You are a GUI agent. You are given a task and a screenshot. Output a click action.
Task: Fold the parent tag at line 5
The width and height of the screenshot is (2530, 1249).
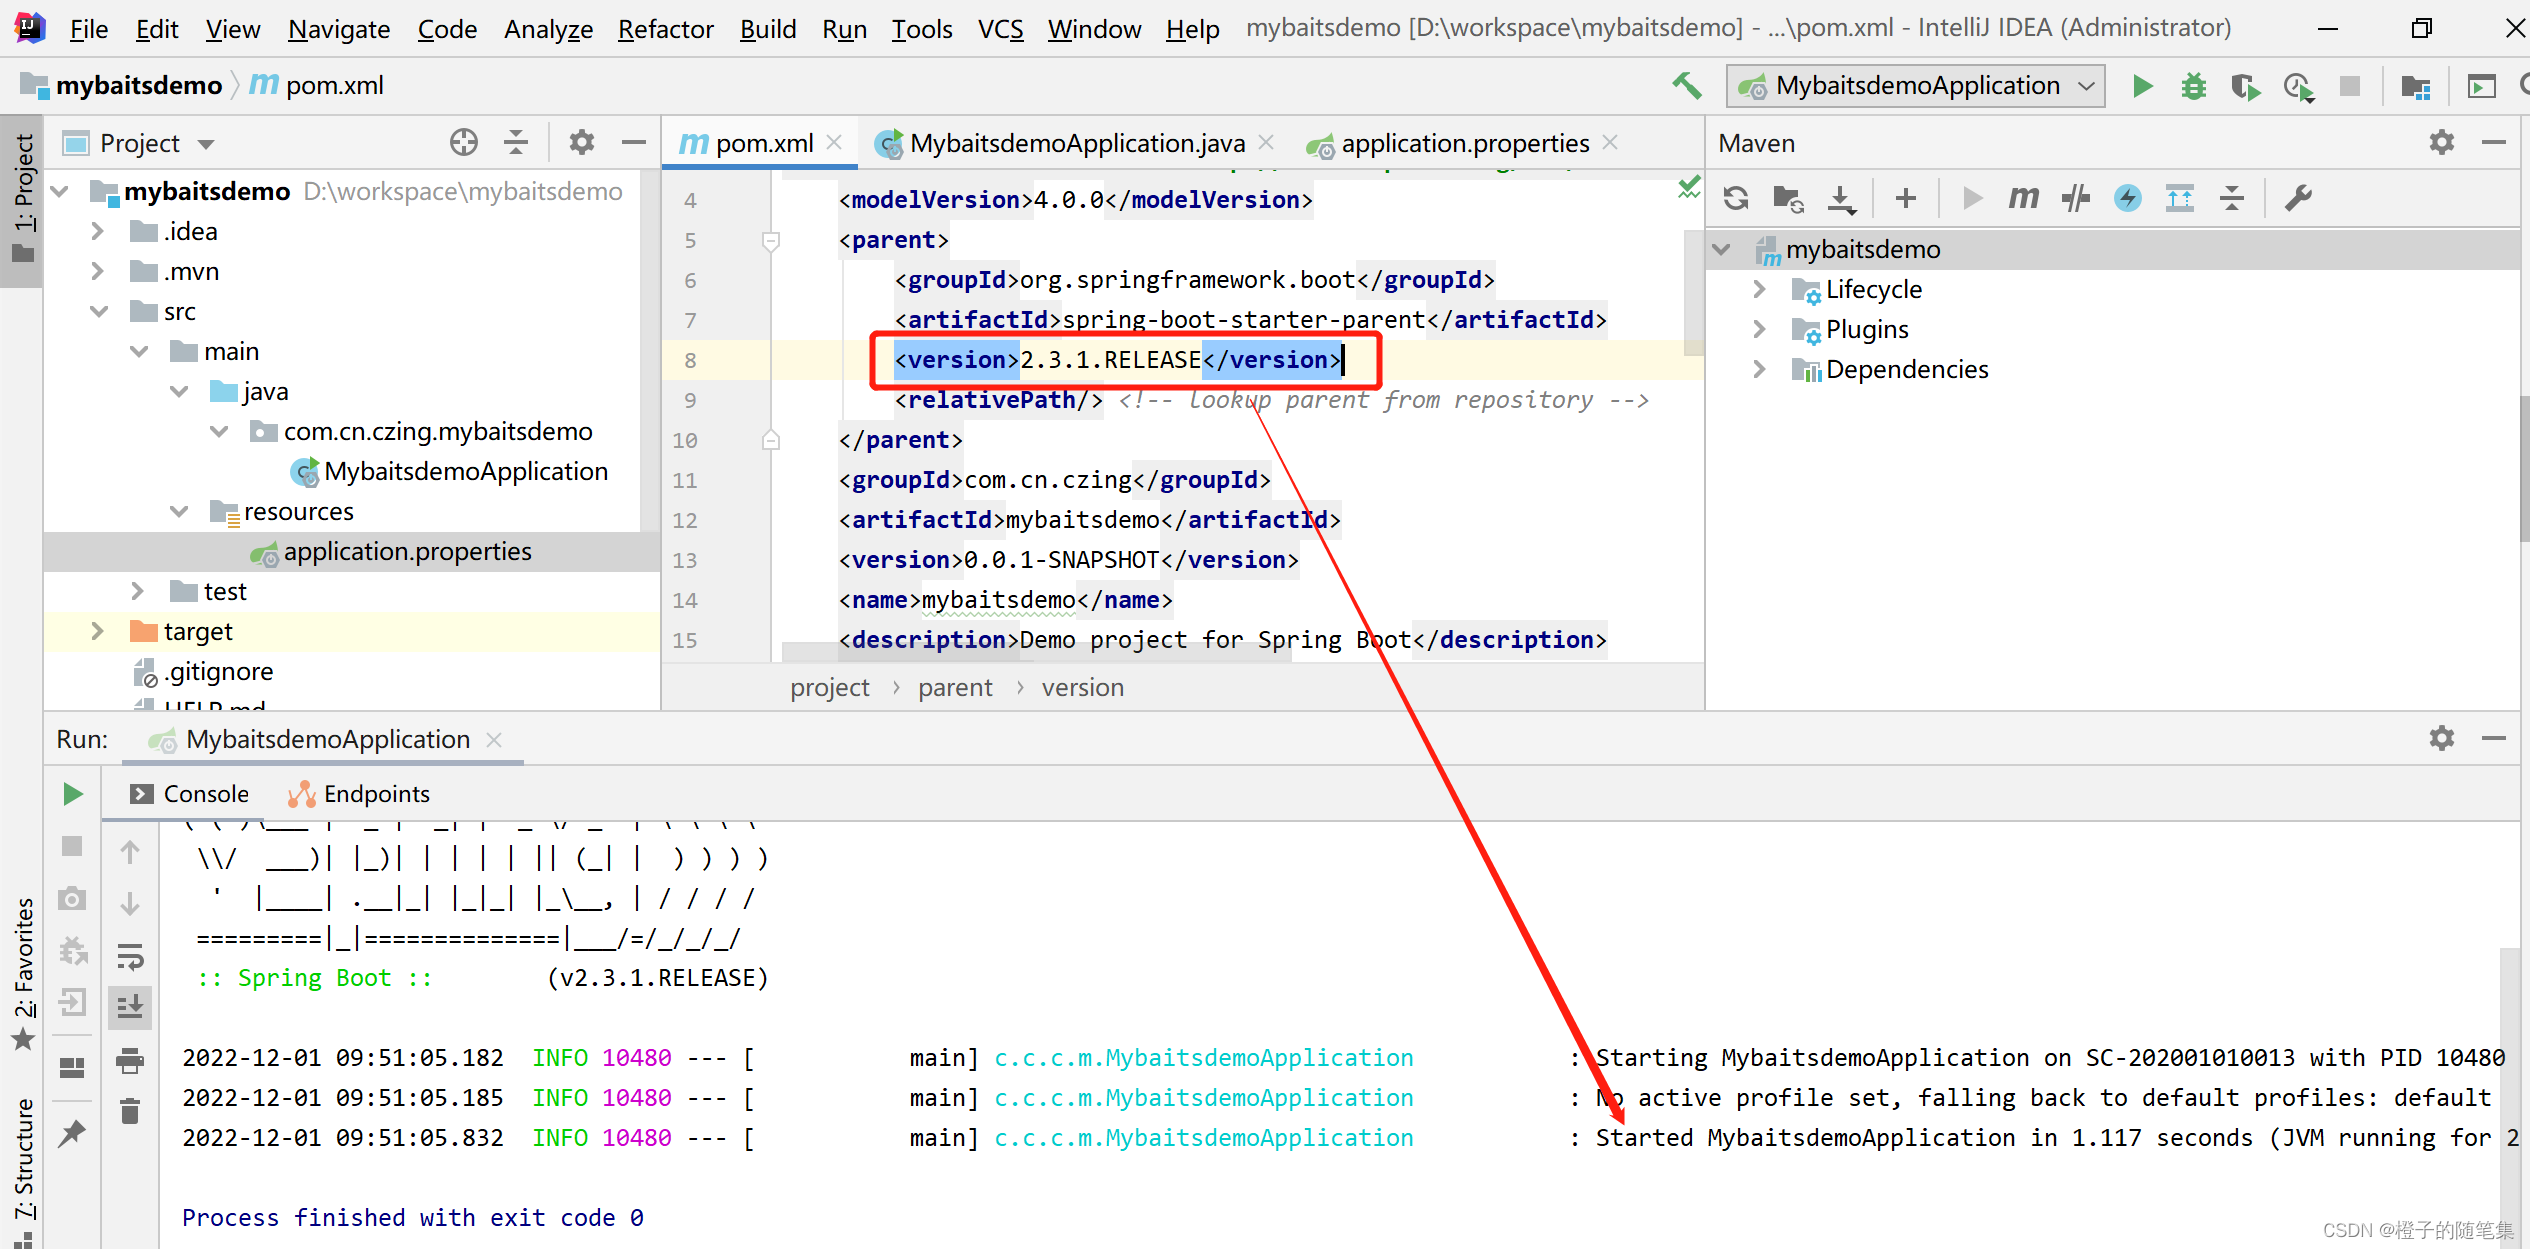coord(771,241)
